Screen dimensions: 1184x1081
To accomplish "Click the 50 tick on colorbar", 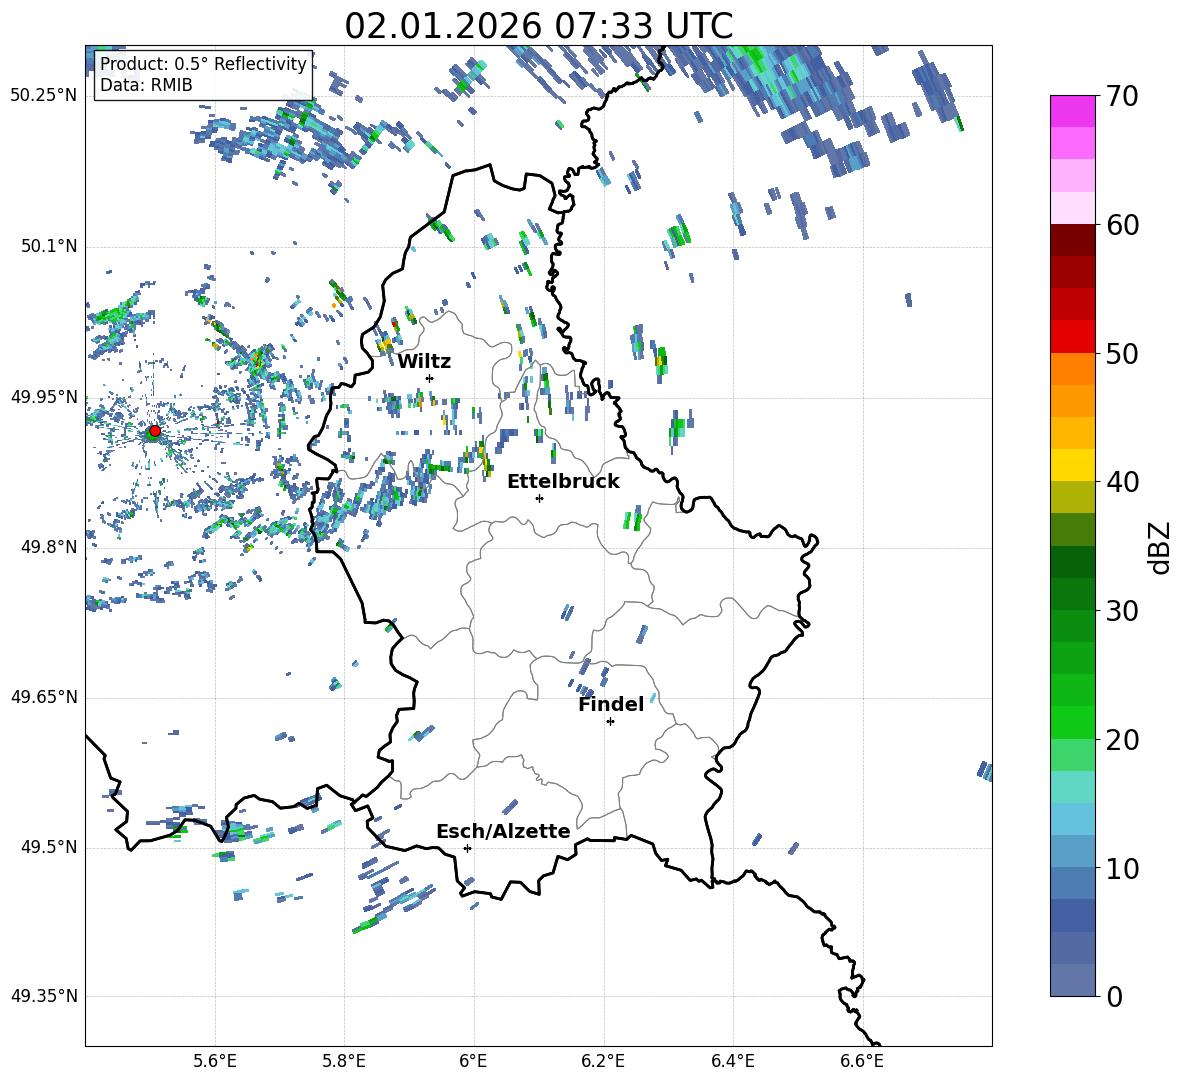I will point(1122,354).
